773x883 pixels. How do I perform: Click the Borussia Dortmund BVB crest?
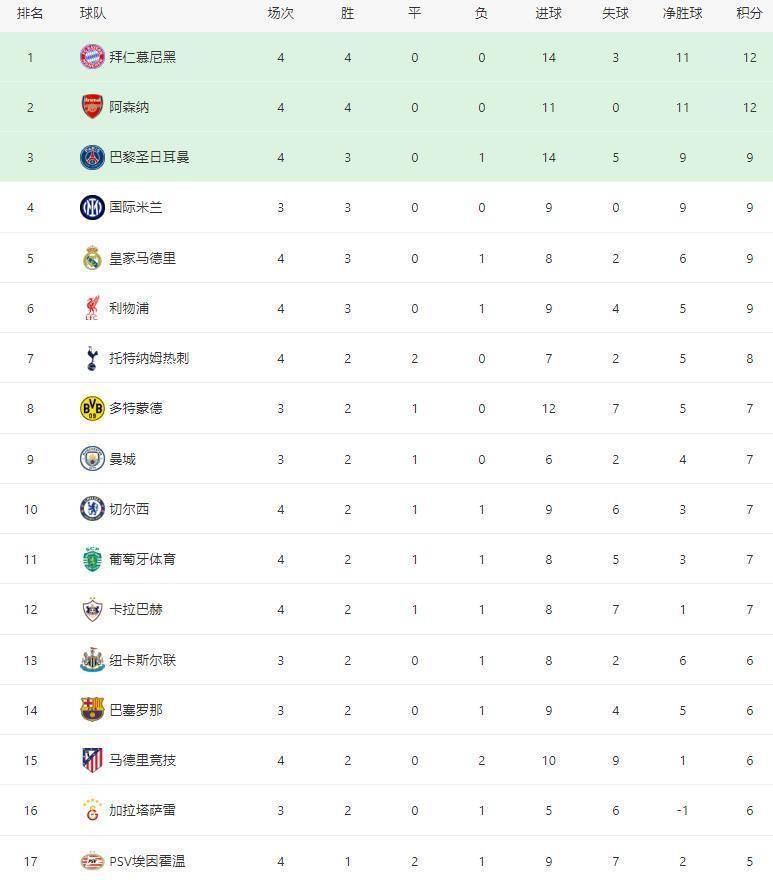92,408
